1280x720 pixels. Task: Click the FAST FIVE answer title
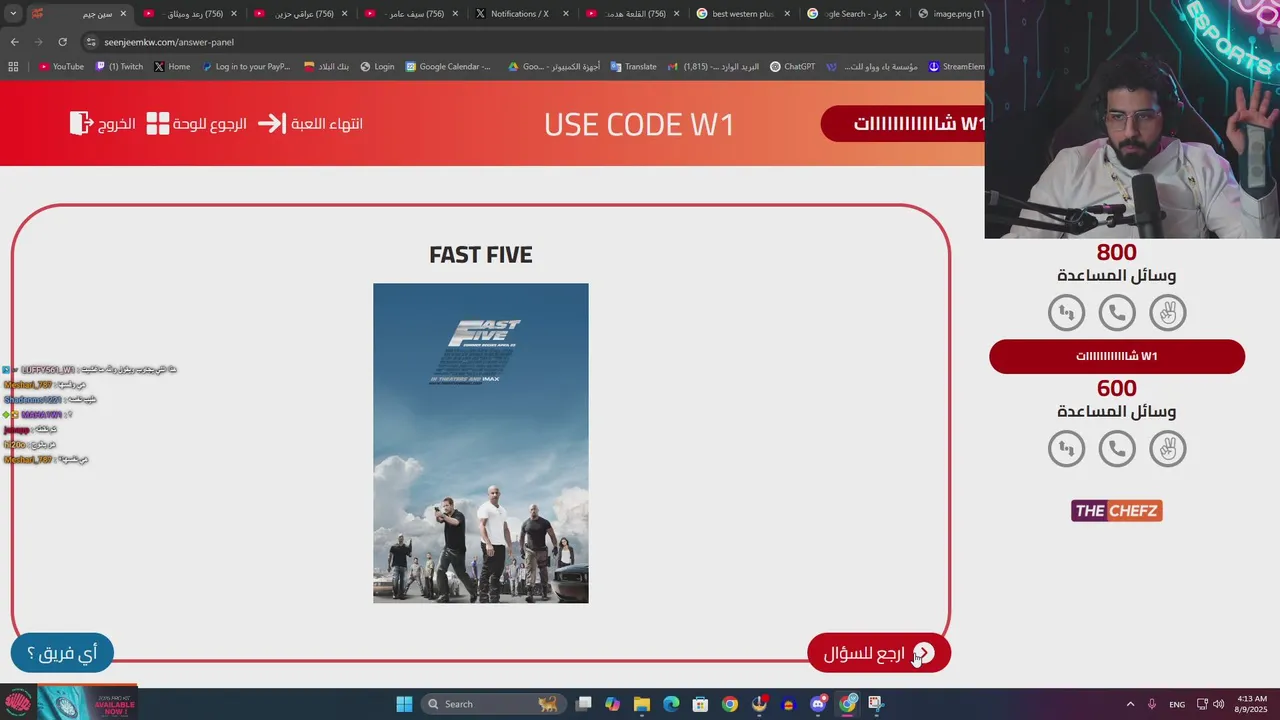click(x=481, y=255)
